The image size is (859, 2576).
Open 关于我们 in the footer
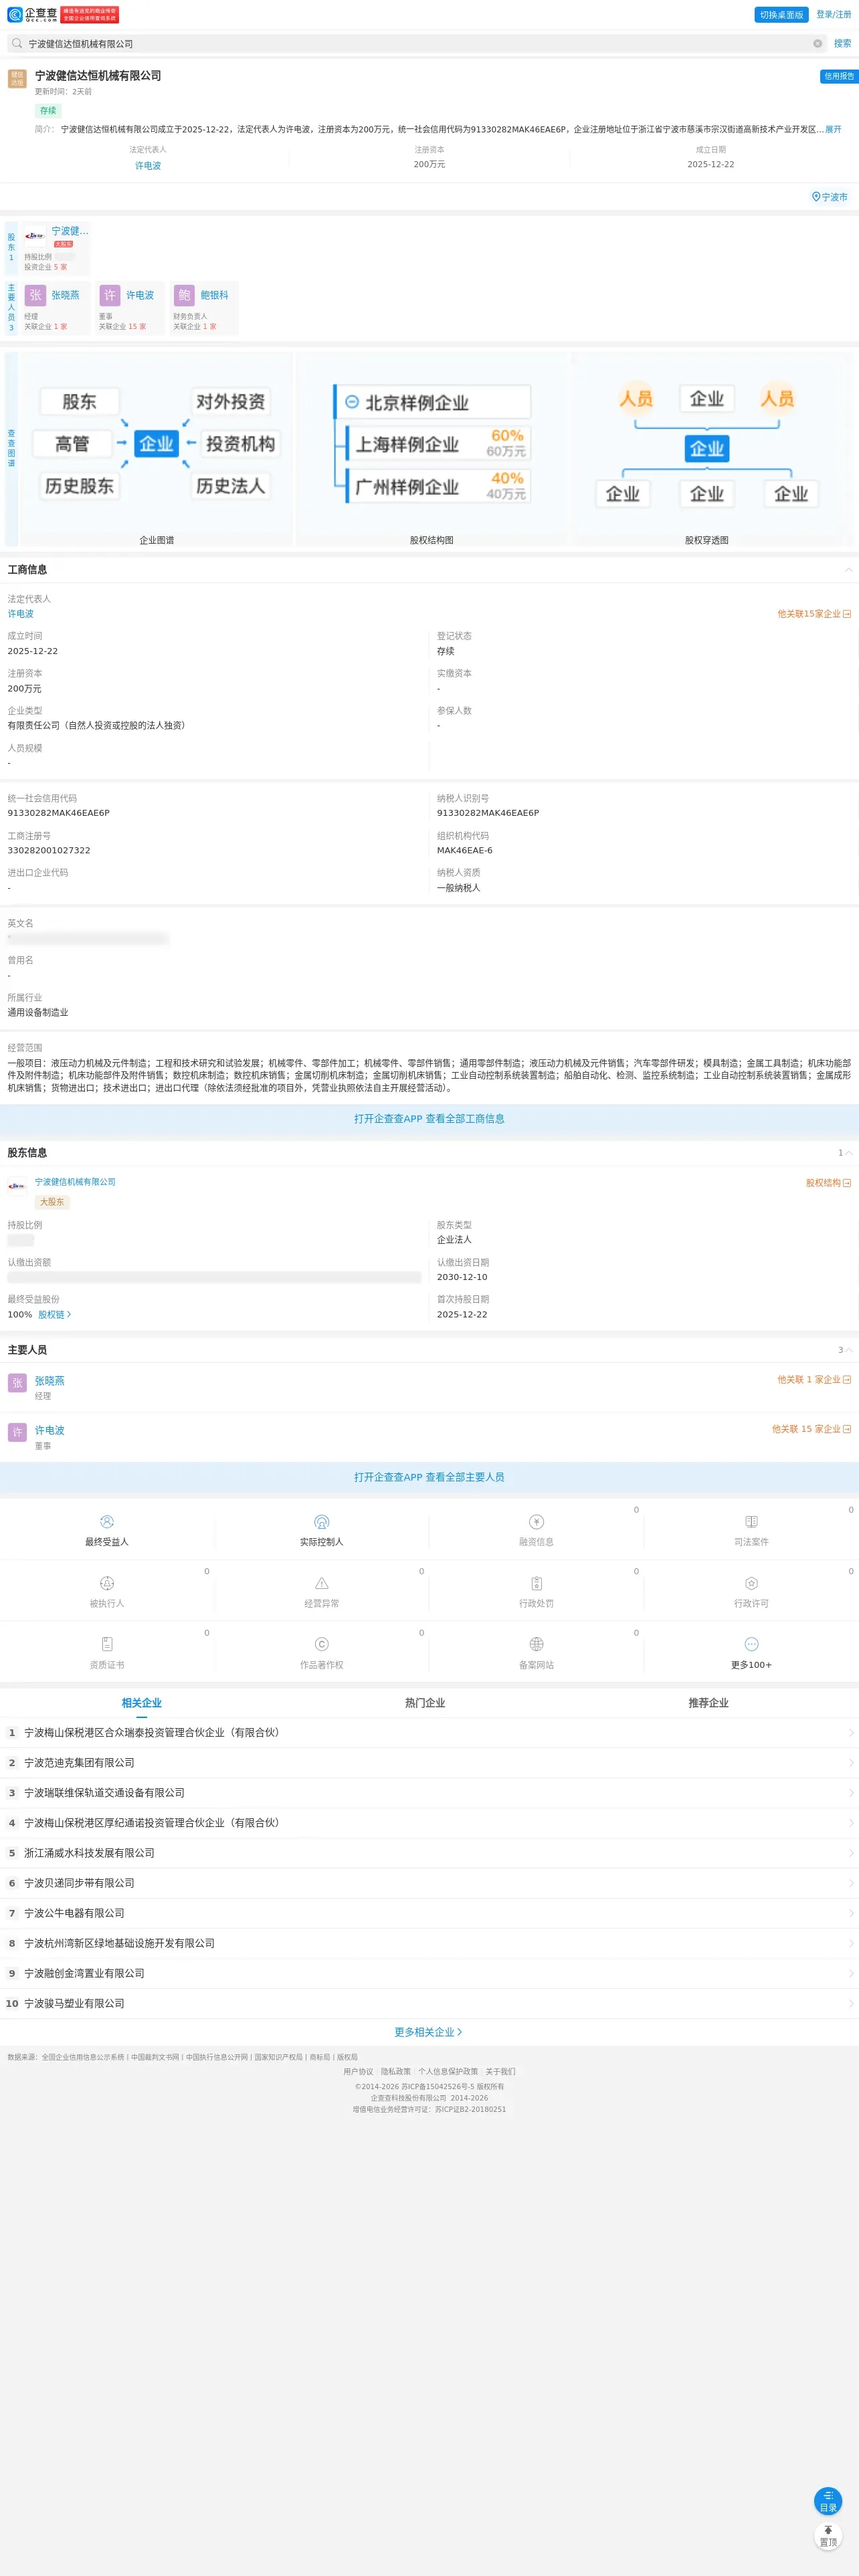(x=501, y=2072)
